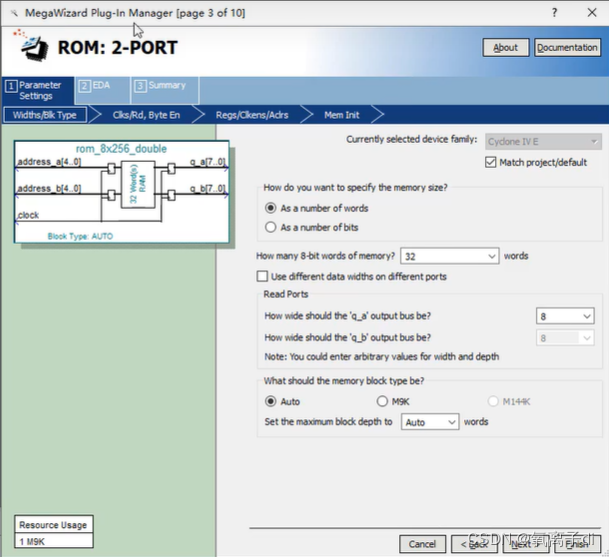Click q_a[7..0] output label
The height and width of the screenshot is (557, 609).
pyautogui.click(x=207, y=162)
